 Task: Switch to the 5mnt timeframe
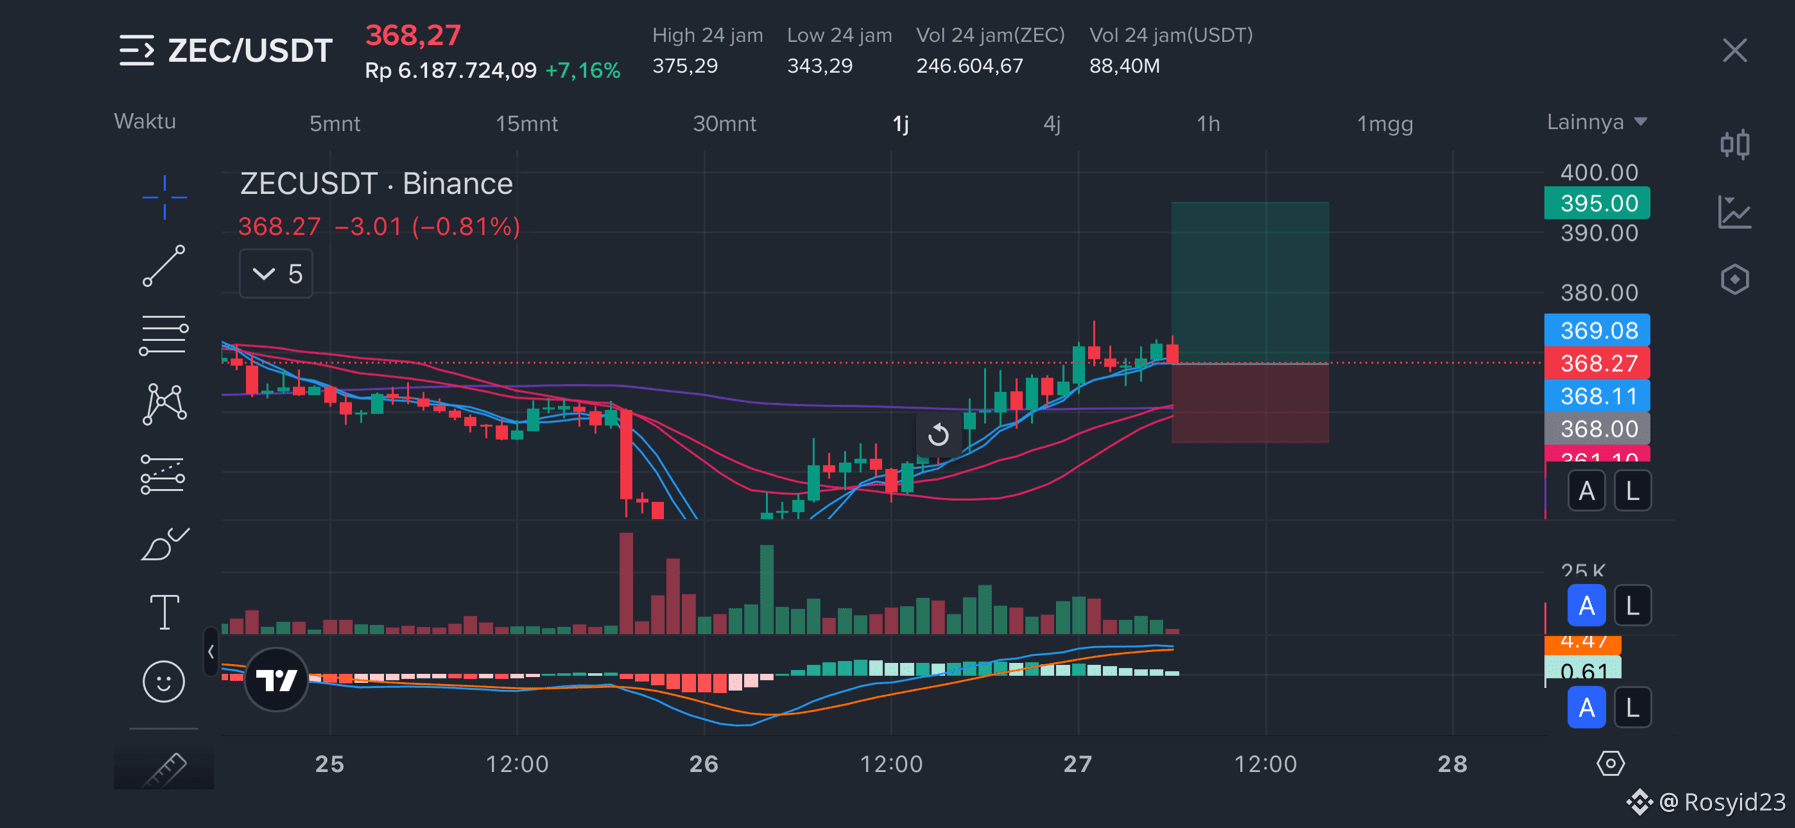[x=334, y=124]
